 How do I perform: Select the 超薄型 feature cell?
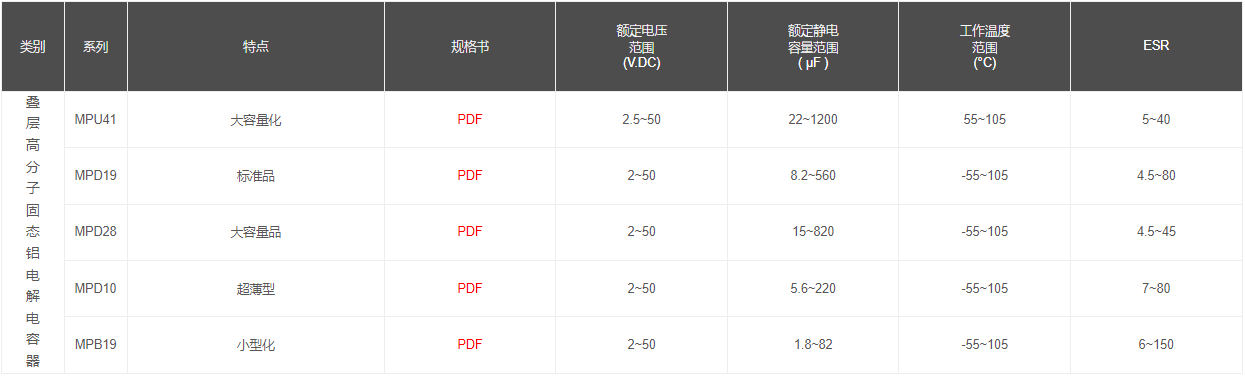pos(256,288)
